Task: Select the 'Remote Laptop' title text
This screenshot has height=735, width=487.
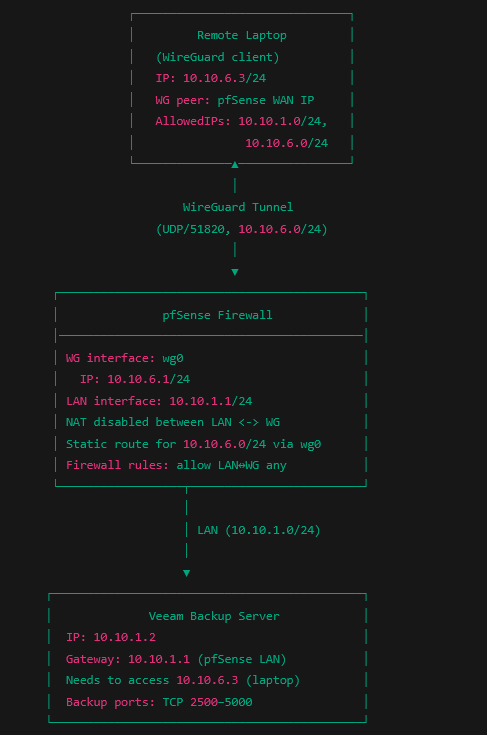Action: [x=241, y=35]
